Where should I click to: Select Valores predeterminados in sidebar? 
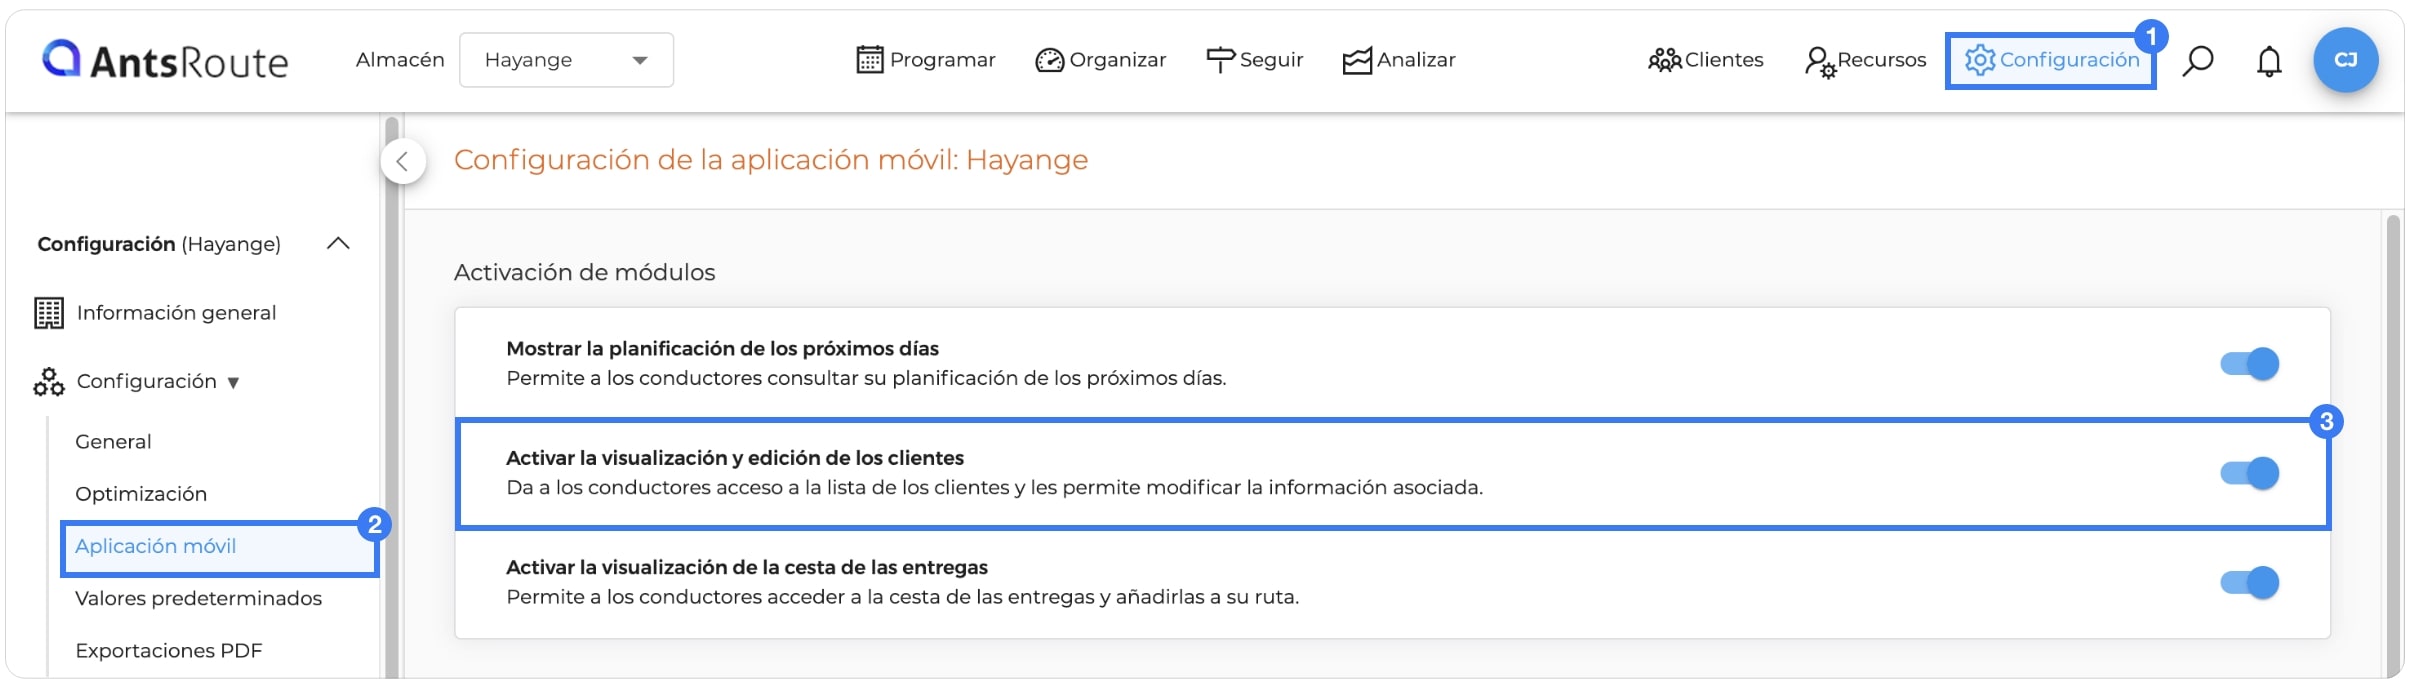tap(198, 598)
